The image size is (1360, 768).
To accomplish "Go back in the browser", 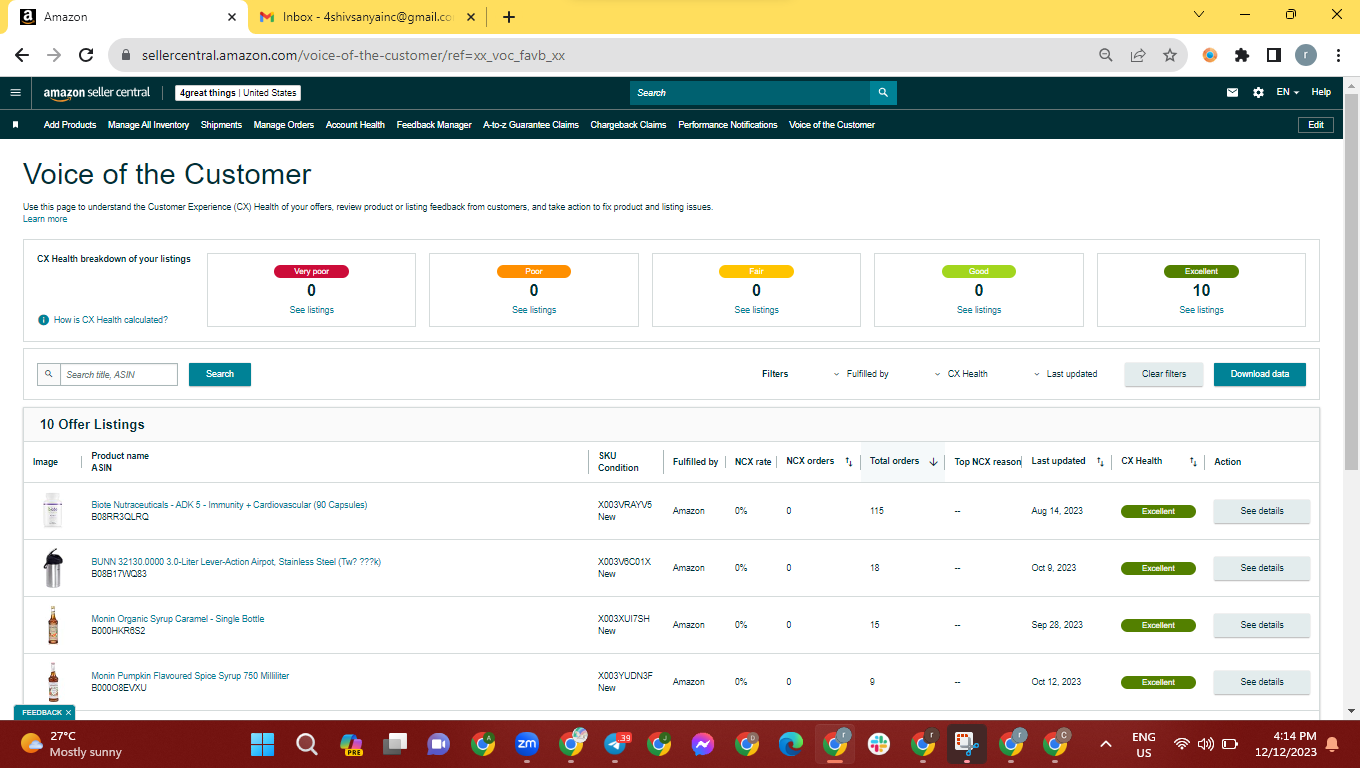I will click(22, 55).
